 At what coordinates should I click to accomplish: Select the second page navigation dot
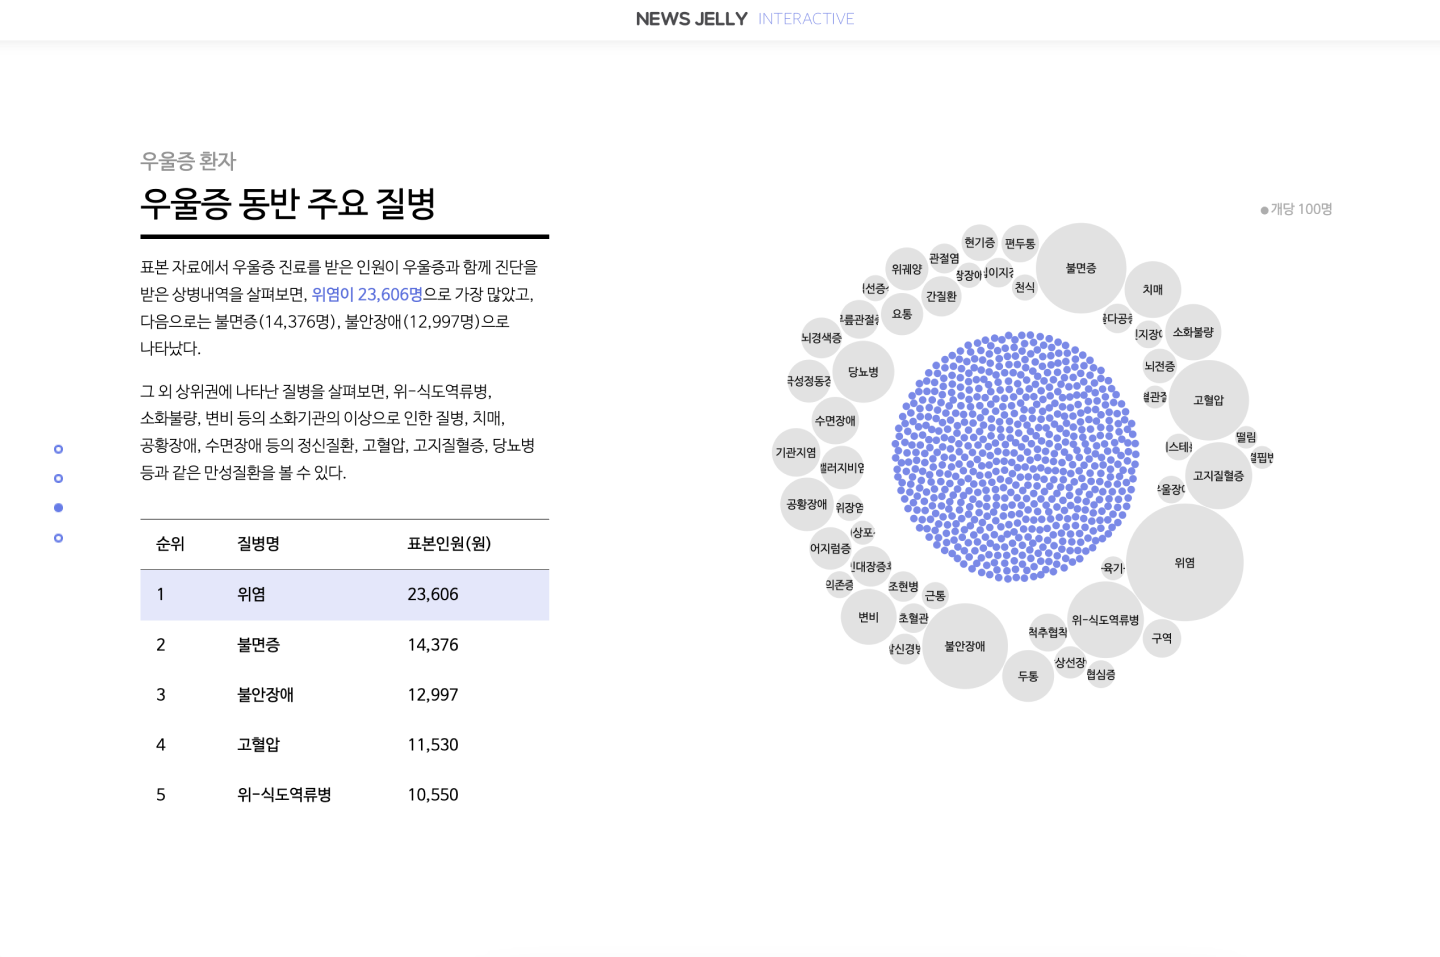[x=59, y=479]
